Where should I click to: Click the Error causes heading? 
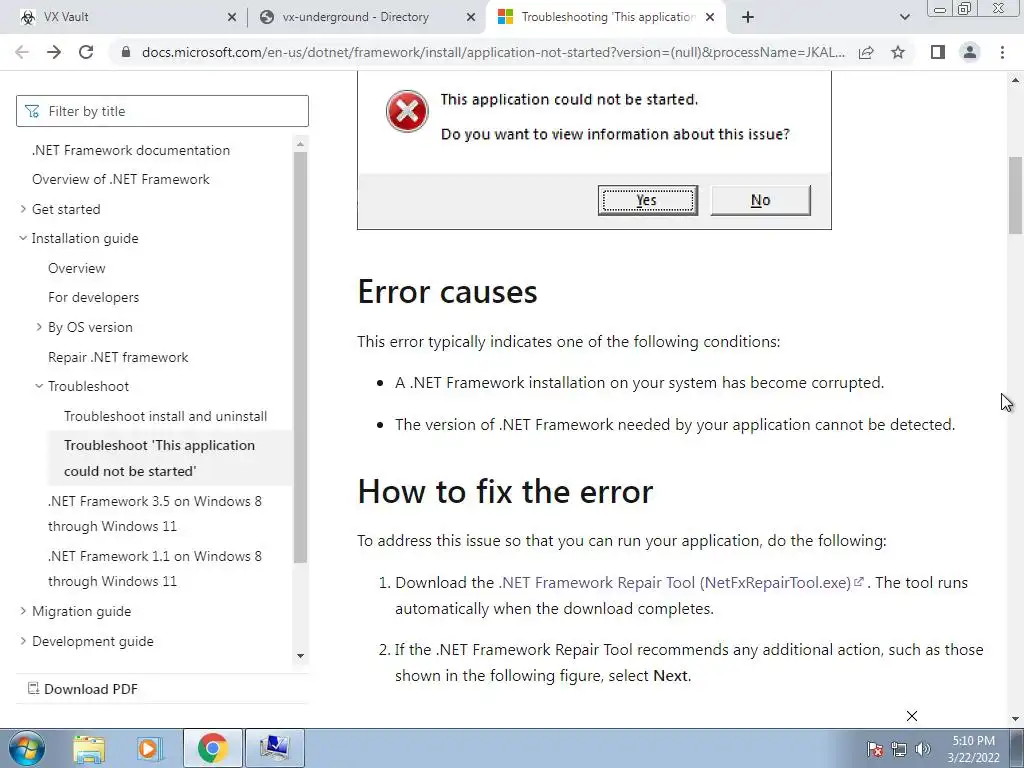click(447, 291)
